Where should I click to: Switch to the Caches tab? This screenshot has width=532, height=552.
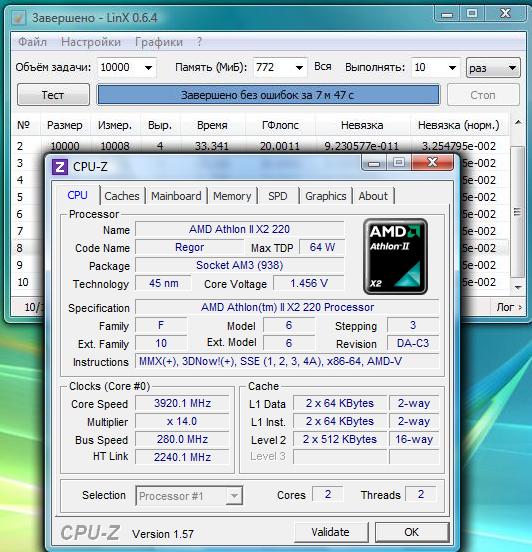tap(122, 196)
